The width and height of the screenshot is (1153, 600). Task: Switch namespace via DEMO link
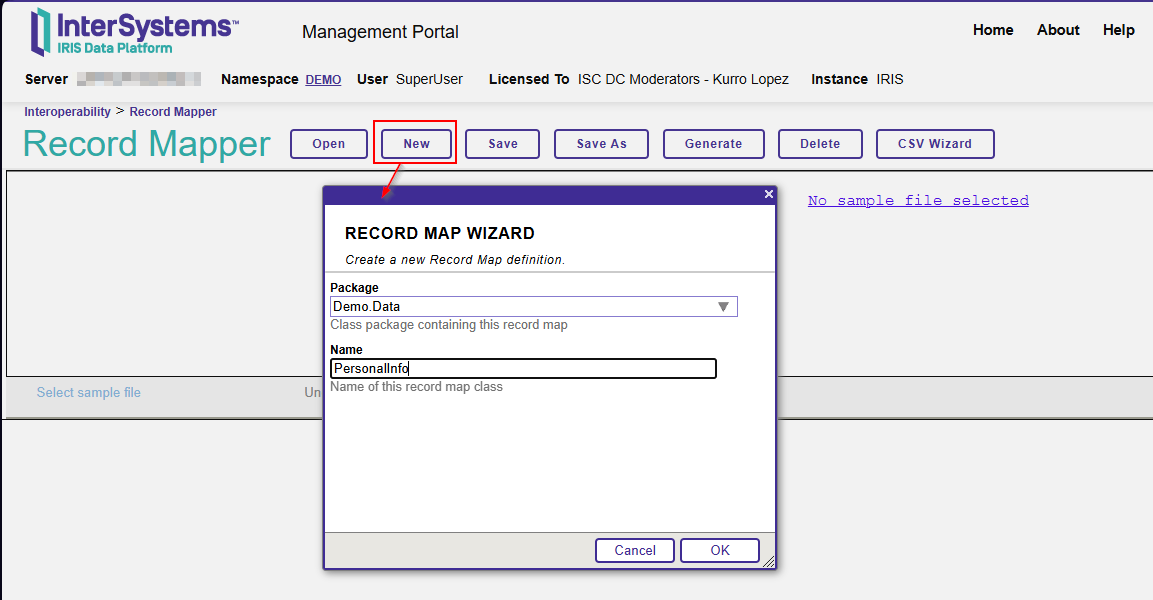click(x=323, y=80)
